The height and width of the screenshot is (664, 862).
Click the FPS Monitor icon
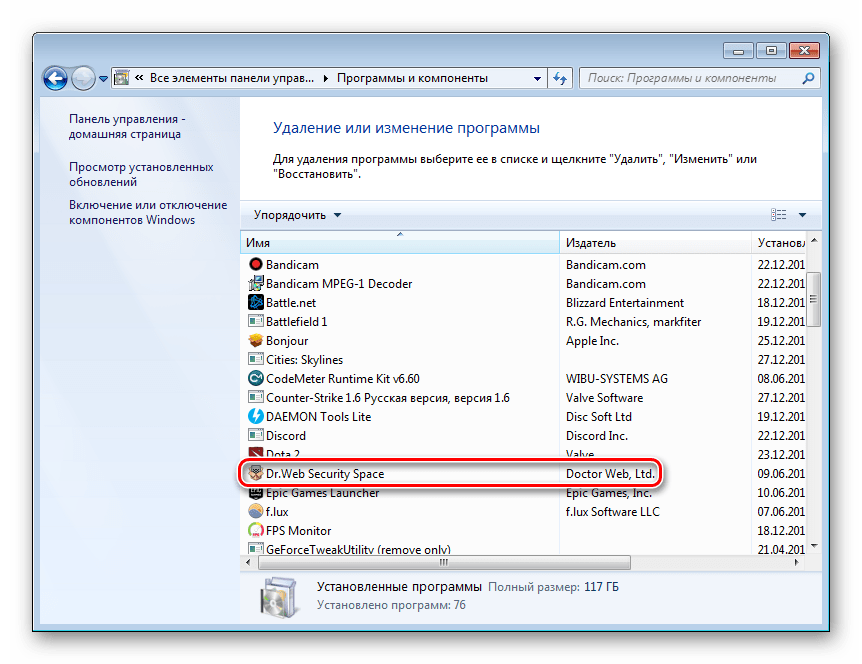tap(256, 530)
